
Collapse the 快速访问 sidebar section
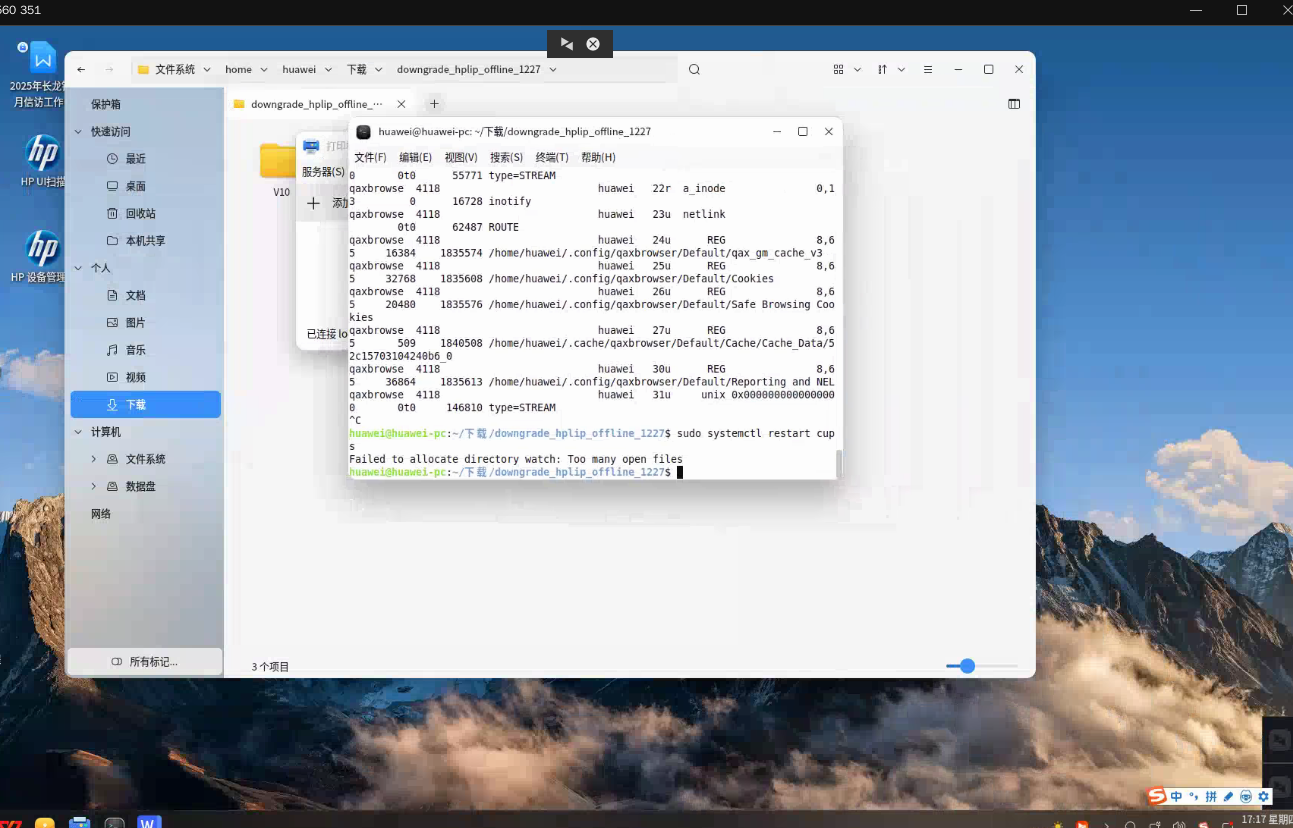point(78,132)
